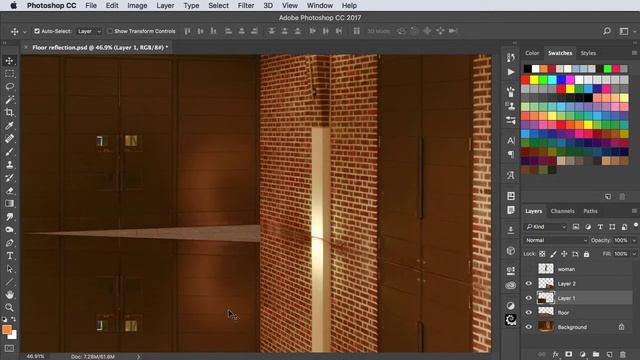Select the Pen tool
This screenshot has width=640, height=360.
9,243
